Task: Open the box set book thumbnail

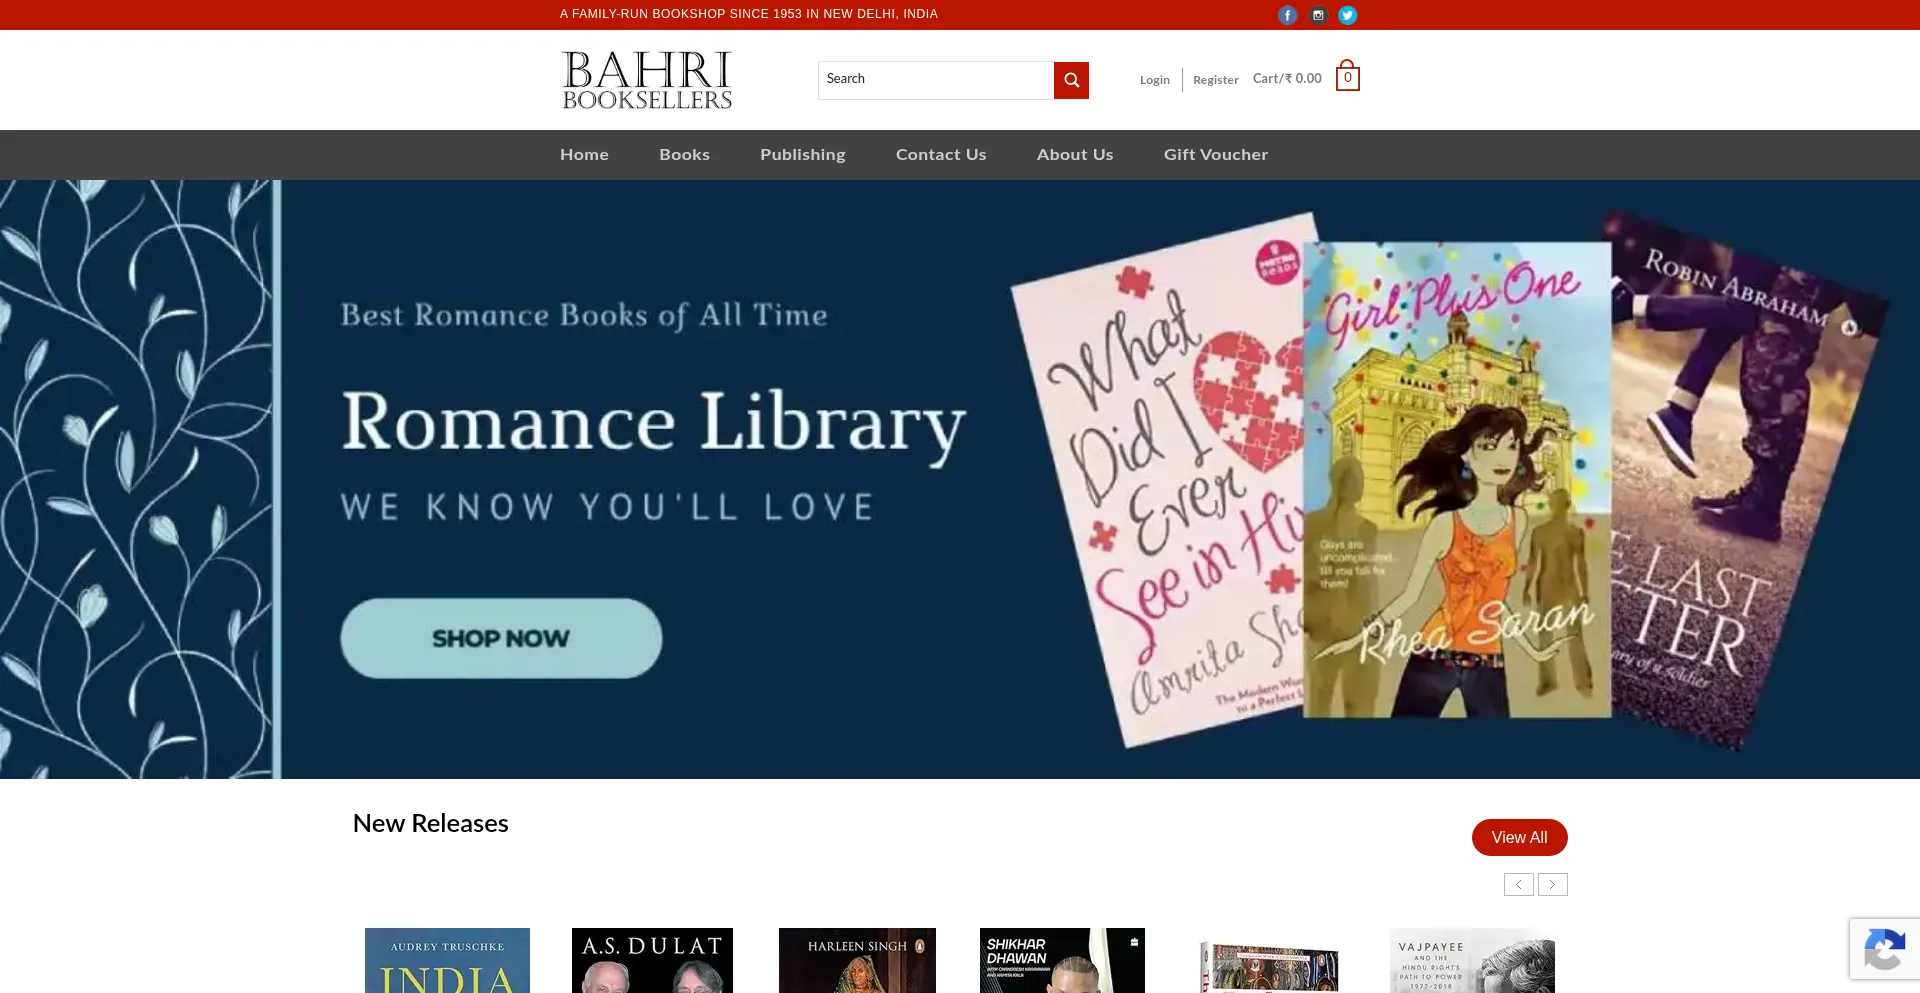Action: [1269, 967]
